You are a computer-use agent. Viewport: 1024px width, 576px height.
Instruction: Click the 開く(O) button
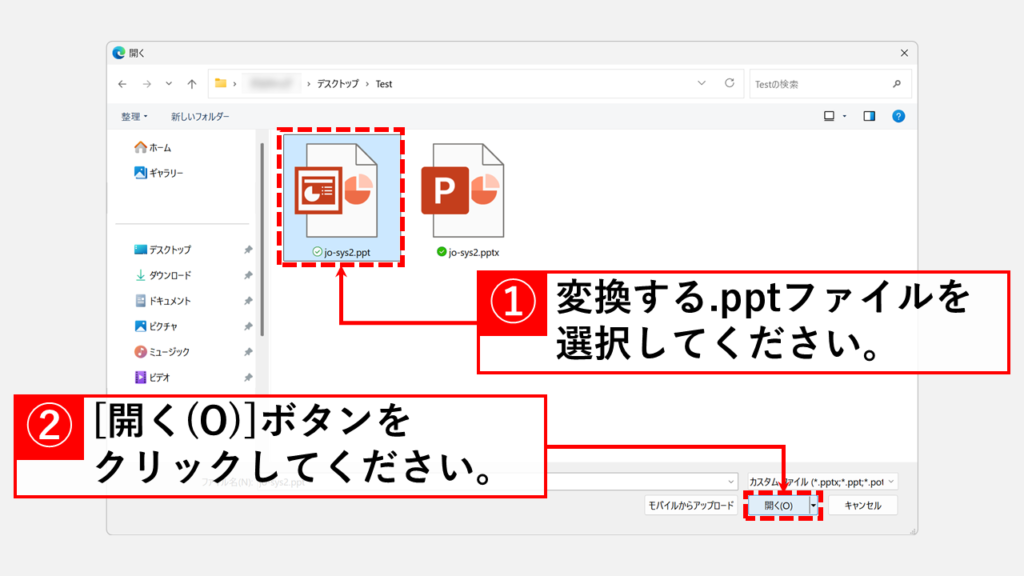coord(778,505)
